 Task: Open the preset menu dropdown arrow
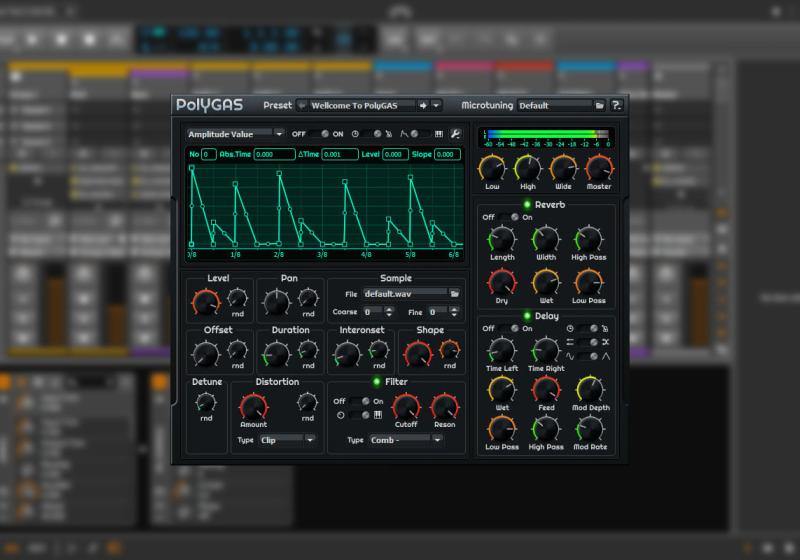(437, 105)
